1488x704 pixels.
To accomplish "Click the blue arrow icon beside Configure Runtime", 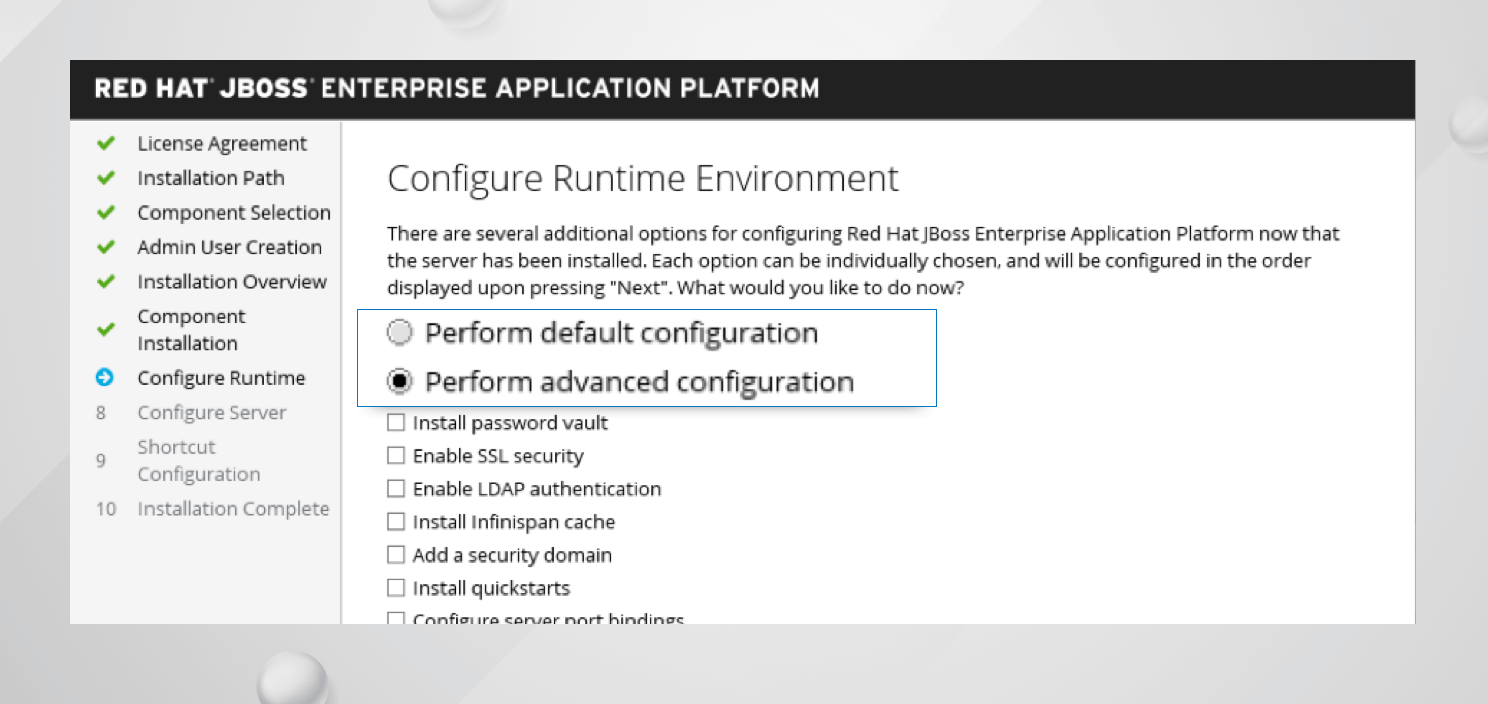I will click(105, 378).
